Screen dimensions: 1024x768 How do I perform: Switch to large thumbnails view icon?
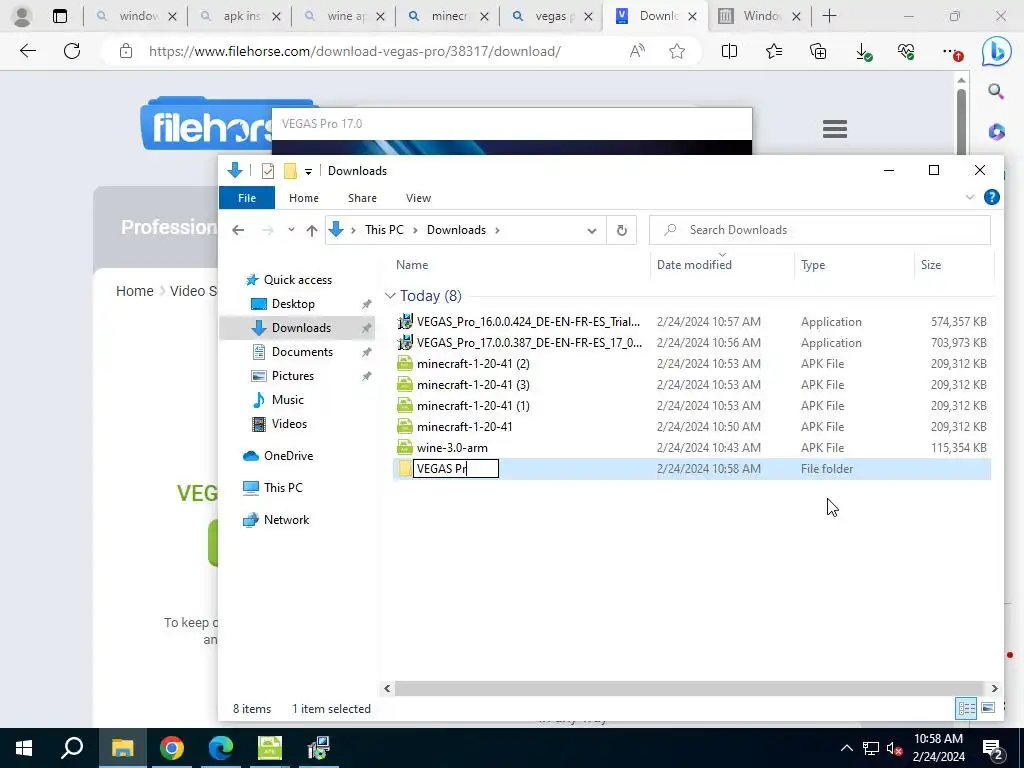(988, 708)
